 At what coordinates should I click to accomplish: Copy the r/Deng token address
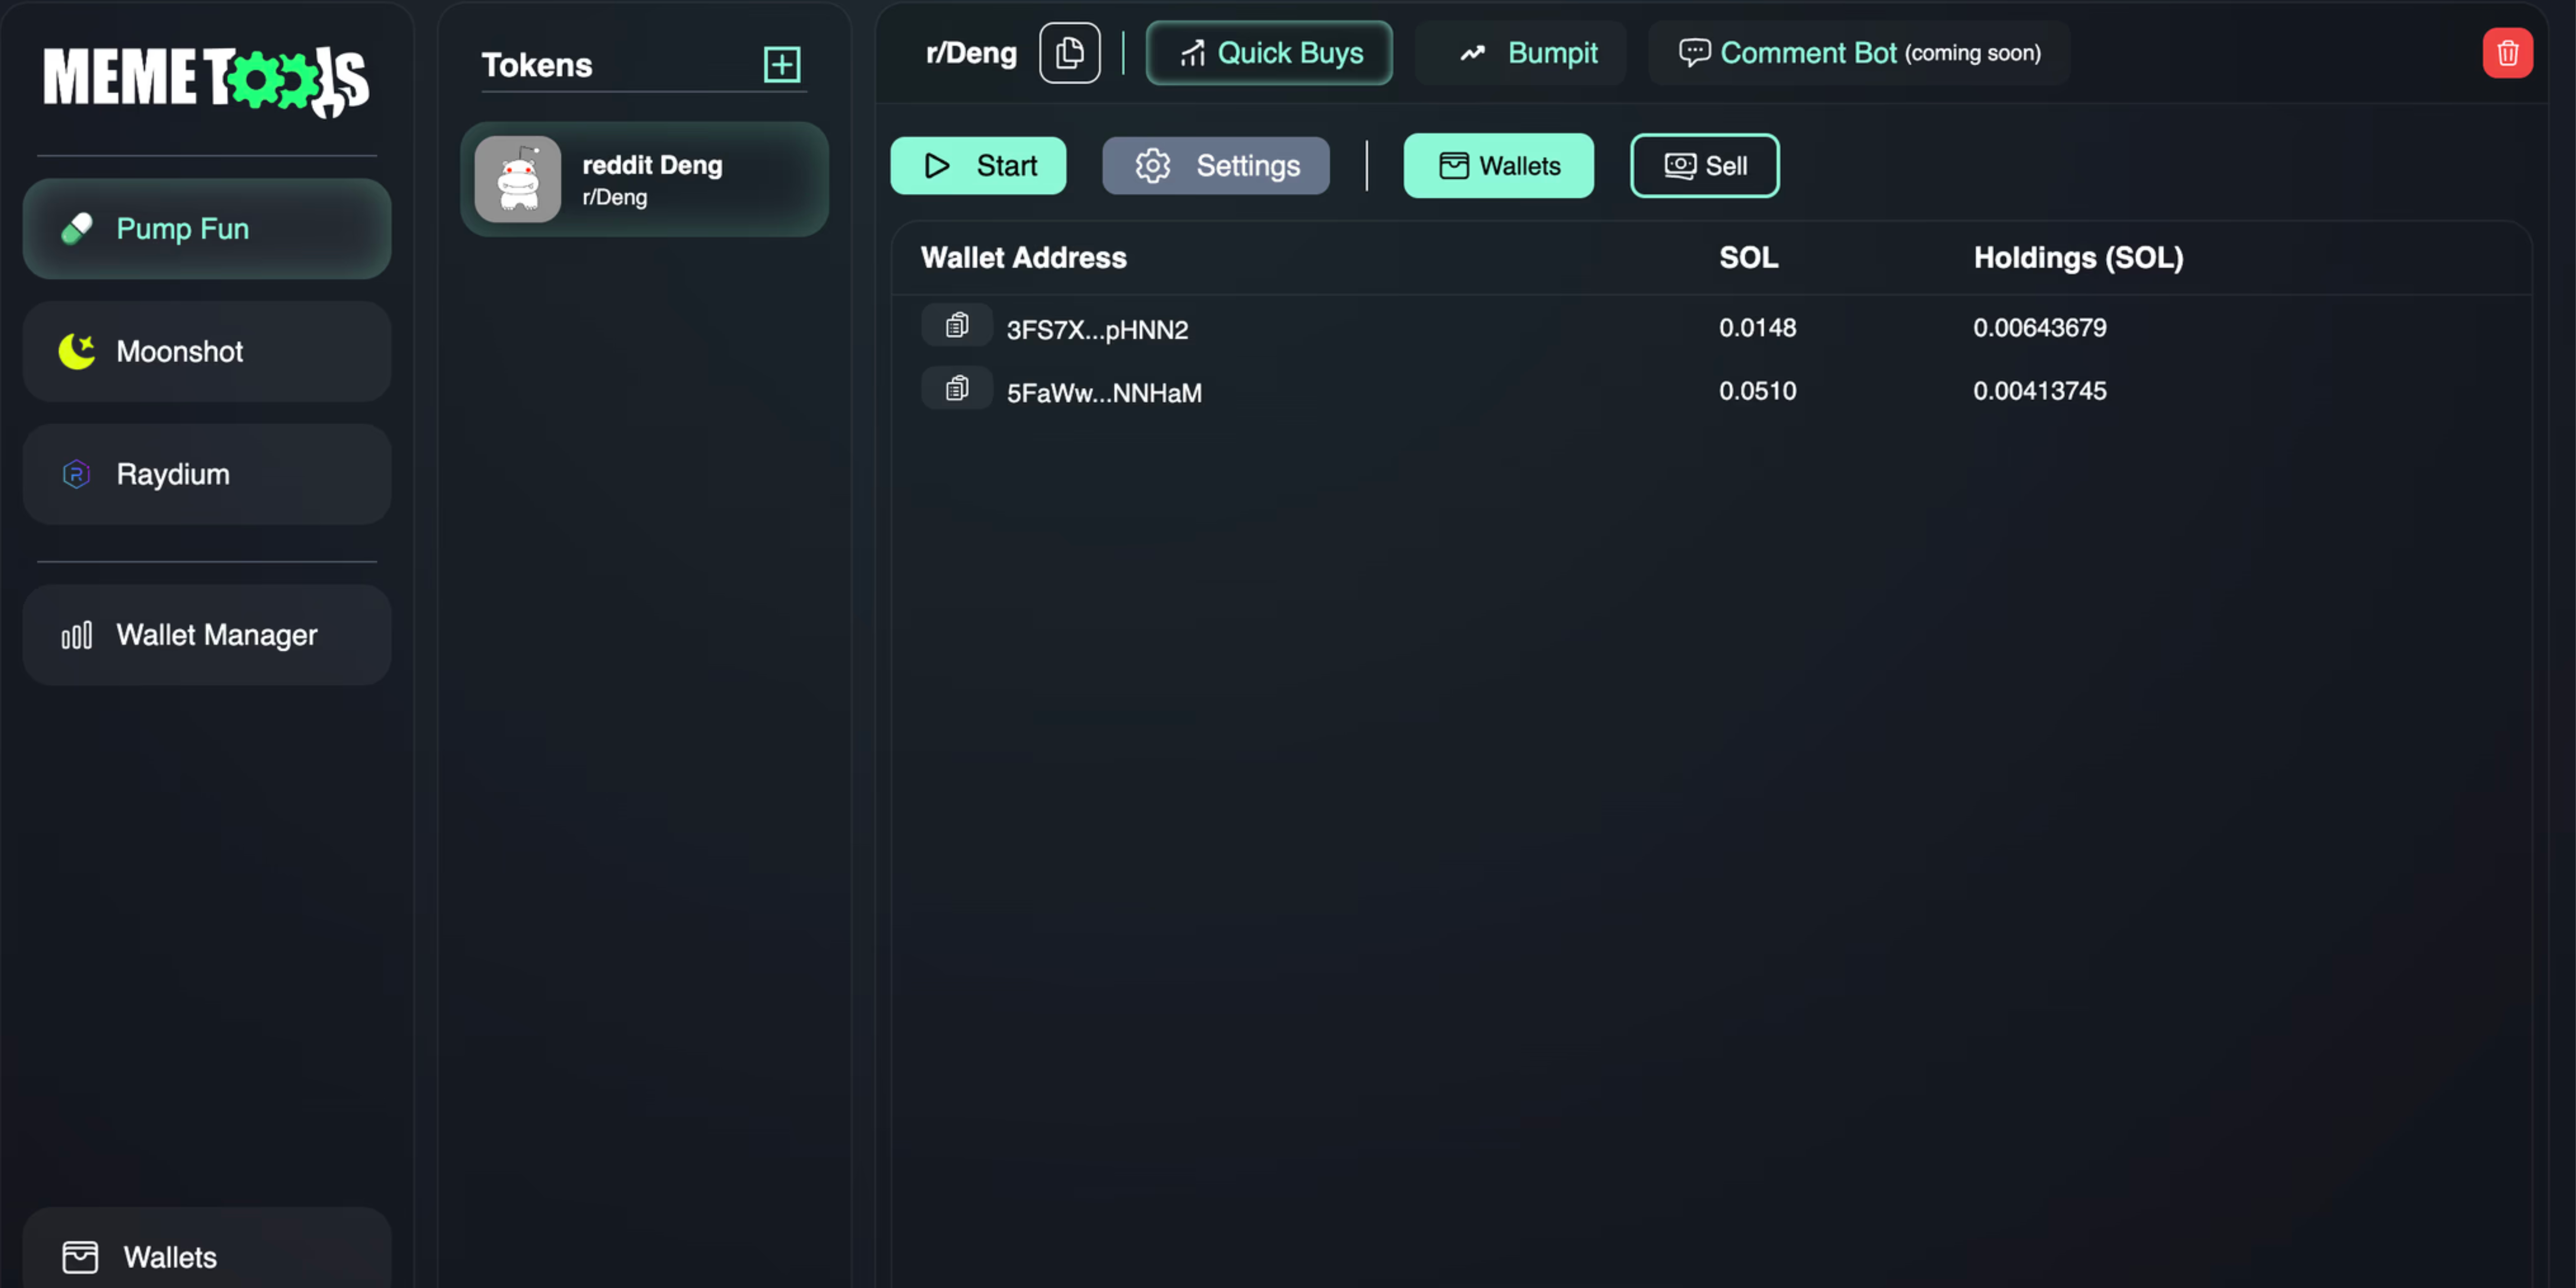pos(1069,53)
